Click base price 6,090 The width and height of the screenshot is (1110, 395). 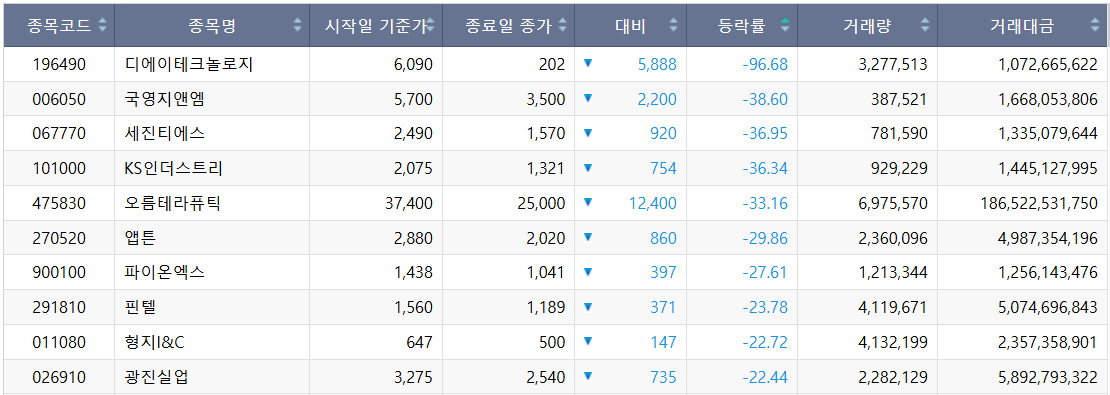413,64
